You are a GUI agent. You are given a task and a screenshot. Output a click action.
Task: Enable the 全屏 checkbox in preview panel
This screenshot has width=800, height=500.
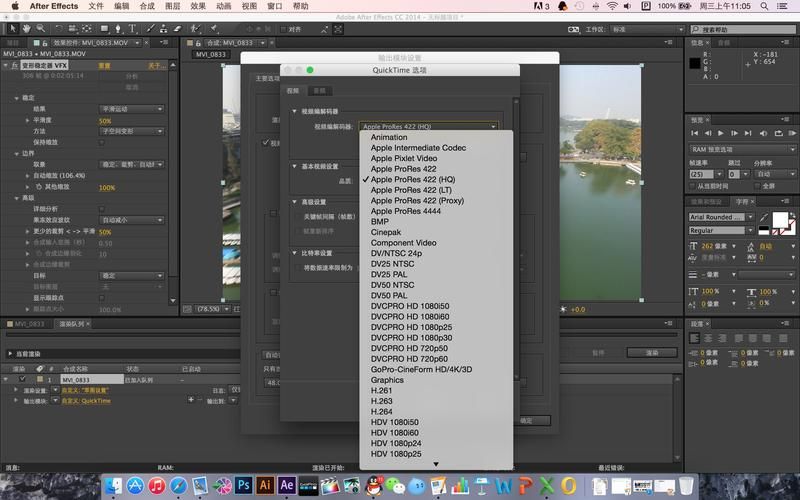pos(757,186)
